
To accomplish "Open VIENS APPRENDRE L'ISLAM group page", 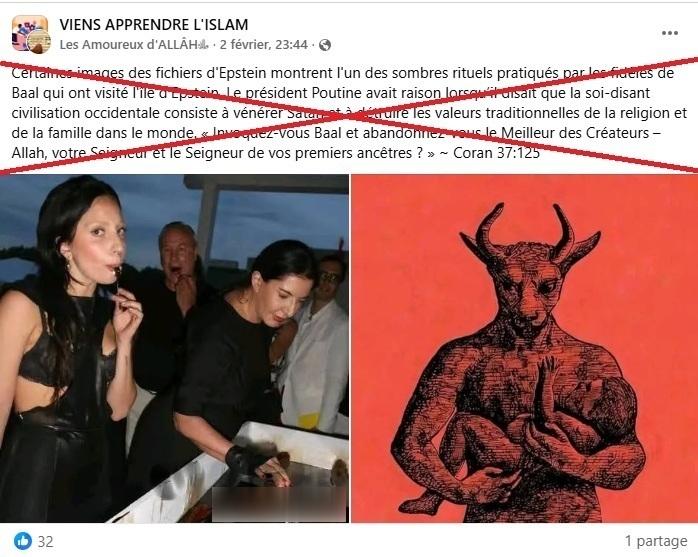I will pyautogui.click(x=154, y=24).
